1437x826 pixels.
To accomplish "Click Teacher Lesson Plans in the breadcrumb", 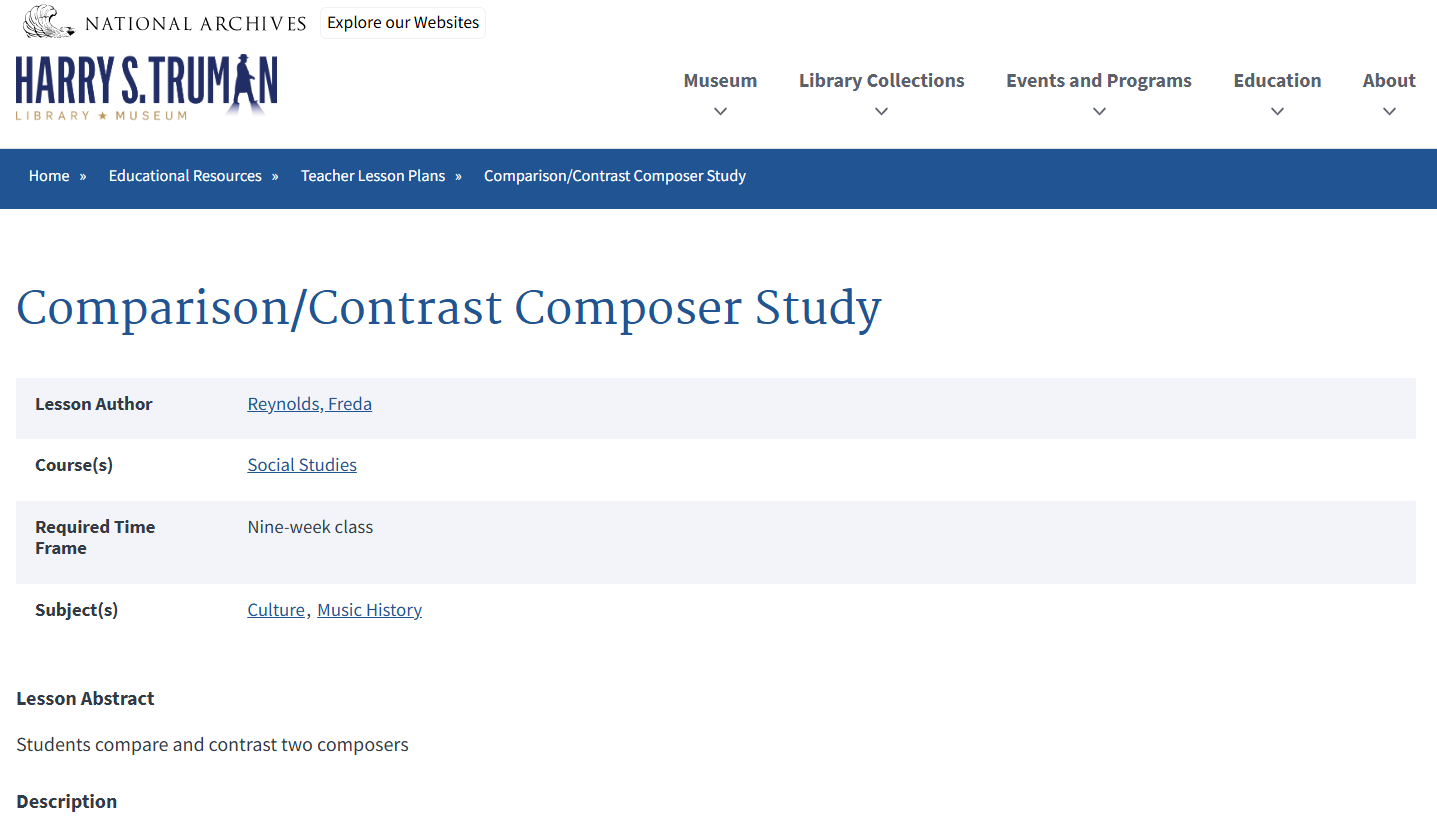I will point(372,175).
